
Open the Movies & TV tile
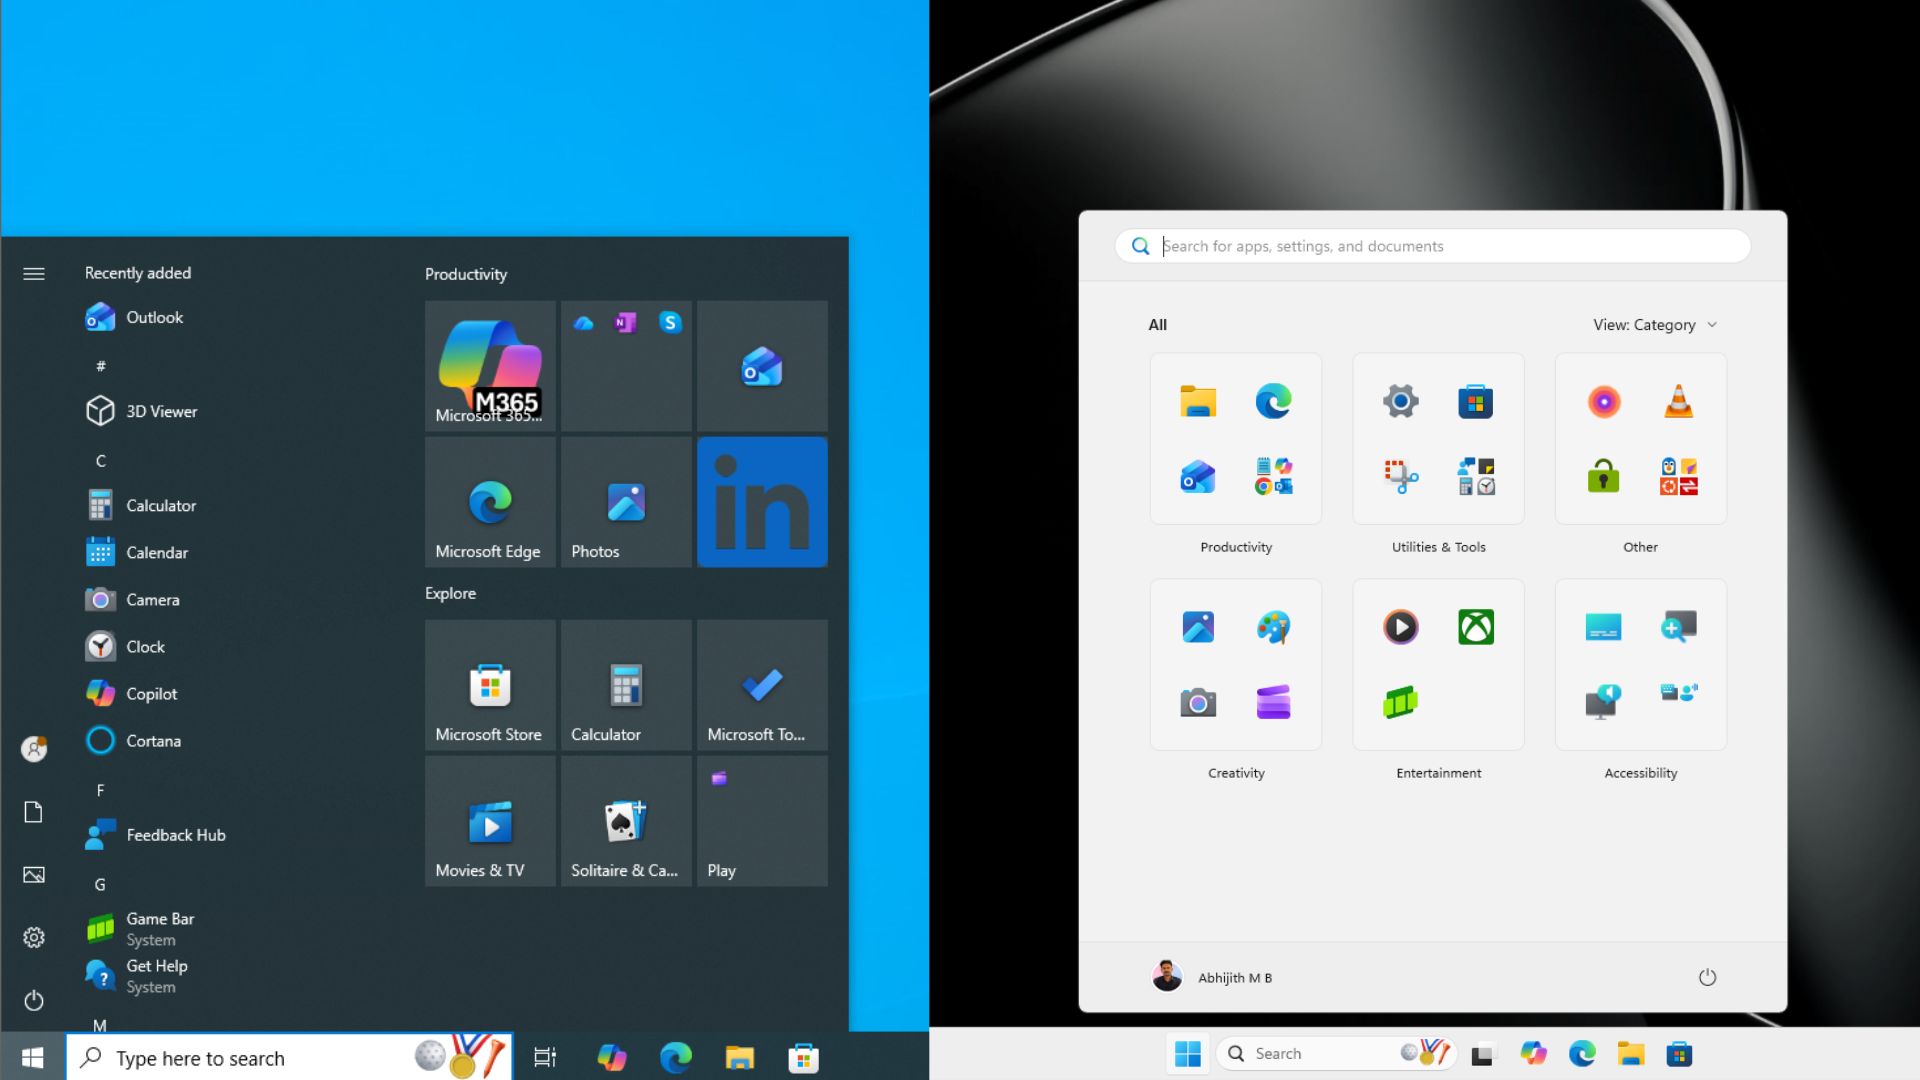tap(490, 821)
